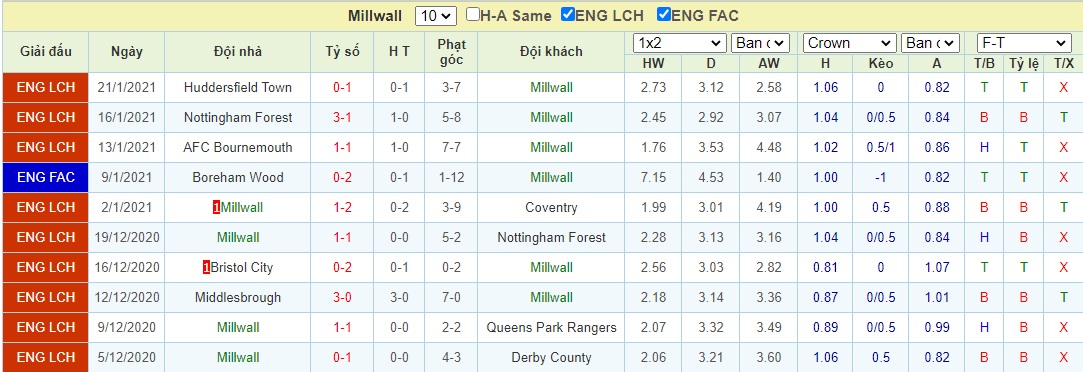Uncheck the ENG FAC filter checkbox
This screenshot has width=1083, height=372.
tap(664, 14)
